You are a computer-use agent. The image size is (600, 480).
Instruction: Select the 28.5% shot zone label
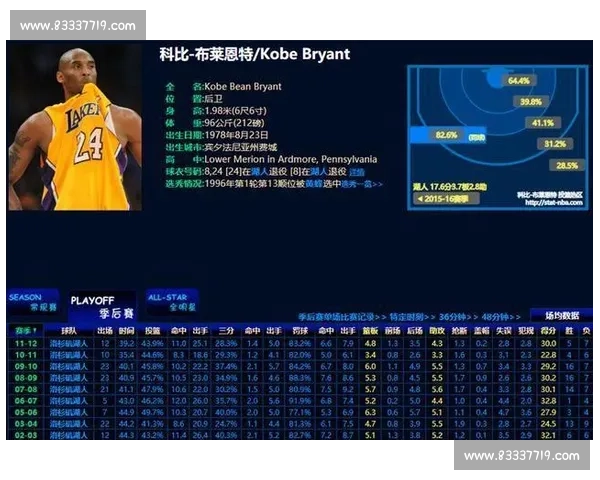[567, 165]
